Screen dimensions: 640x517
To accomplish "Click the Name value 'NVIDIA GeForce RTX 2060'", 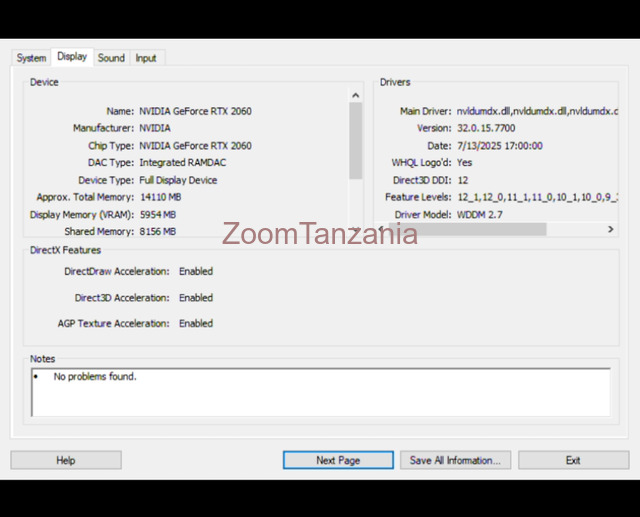I will [x=196, y=111].
